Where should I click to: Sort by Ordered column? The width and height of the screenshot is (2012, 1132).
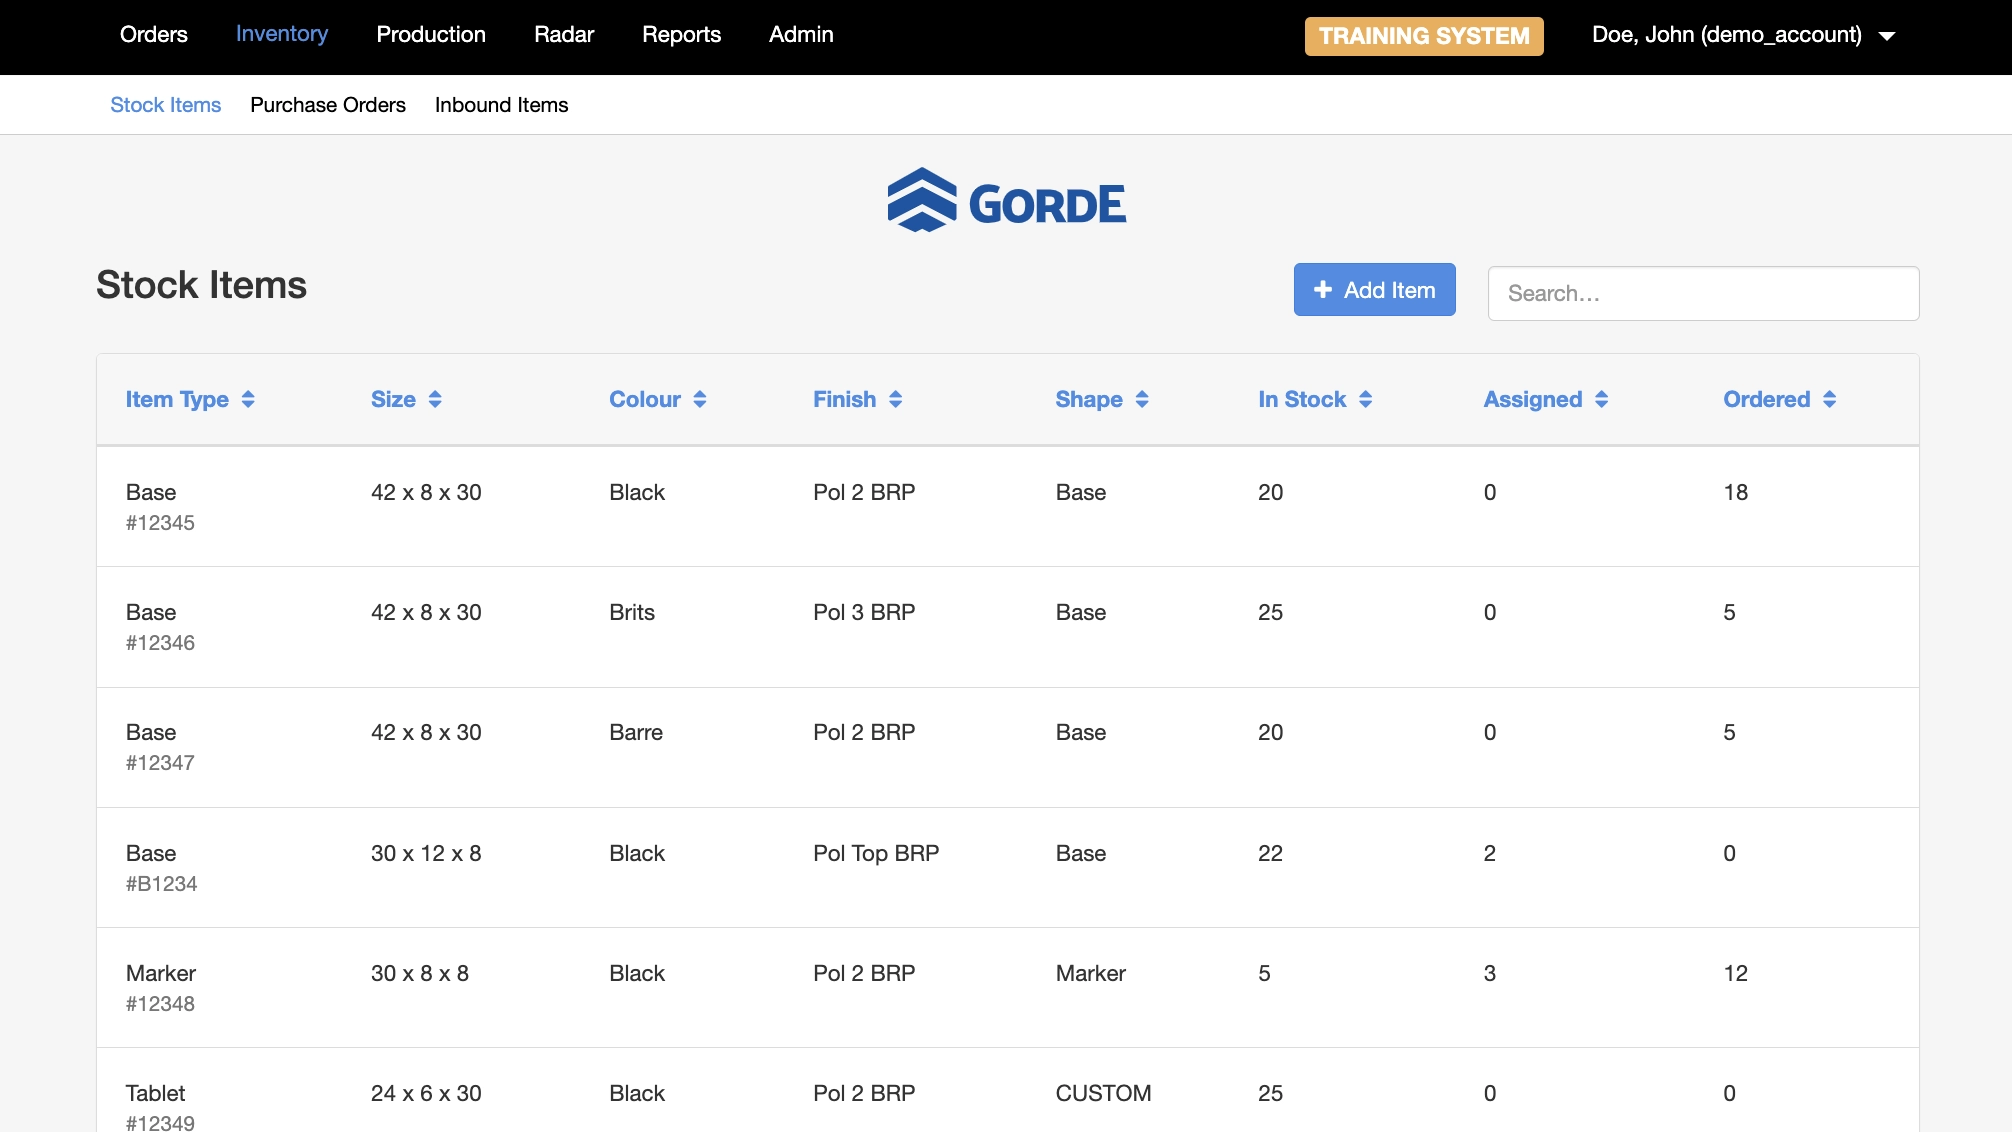pyautogui.click(x=1780, y=399)
